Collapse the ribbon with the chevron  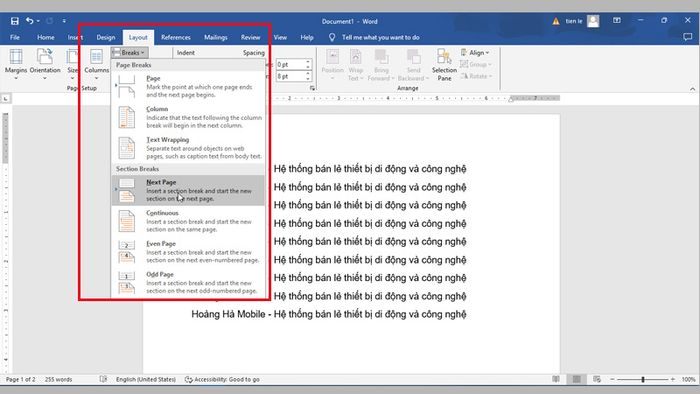tap(692, 89)
